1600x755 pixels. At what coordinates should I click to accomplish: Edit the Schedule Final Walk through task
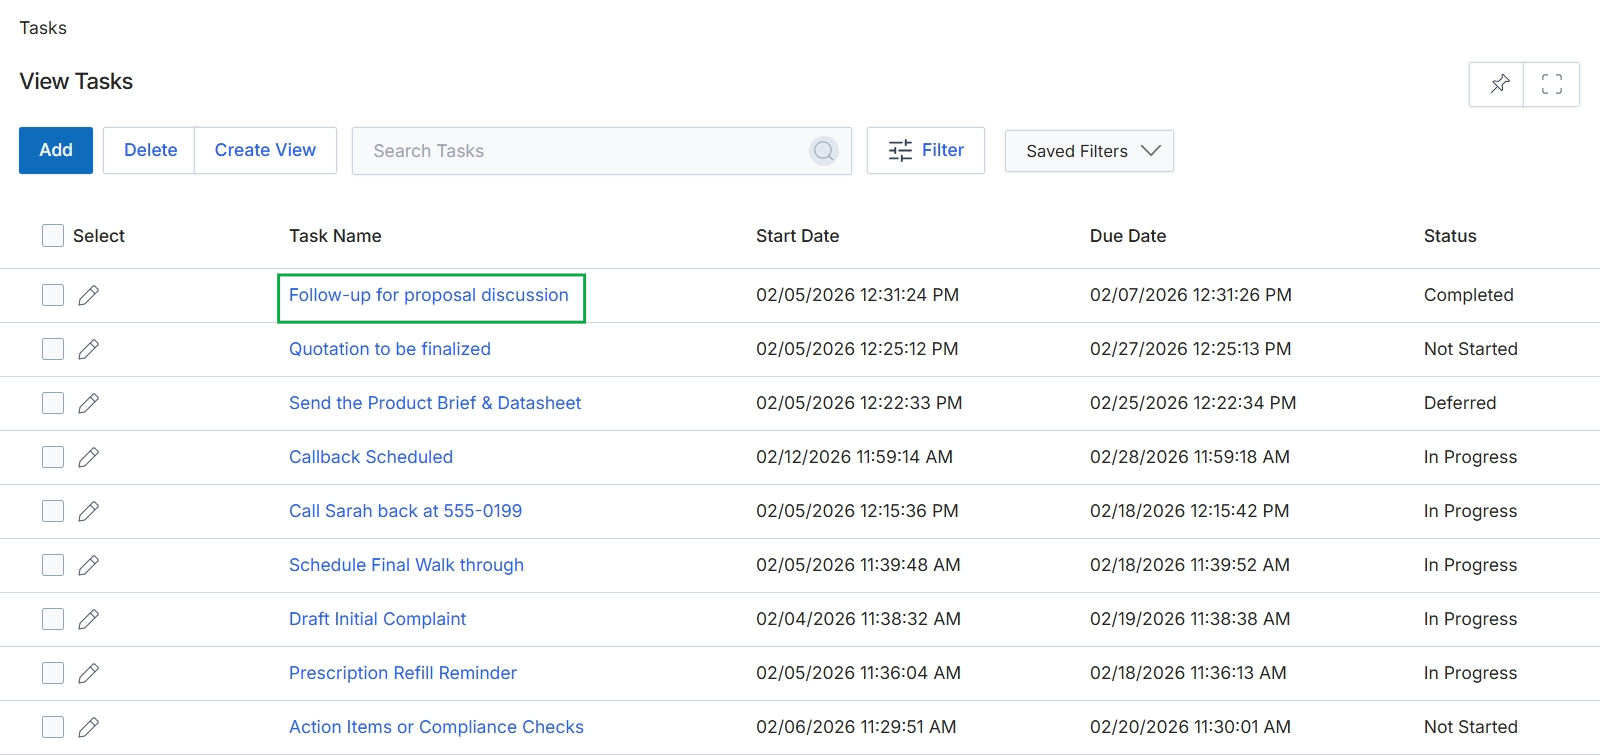point(88,565)
